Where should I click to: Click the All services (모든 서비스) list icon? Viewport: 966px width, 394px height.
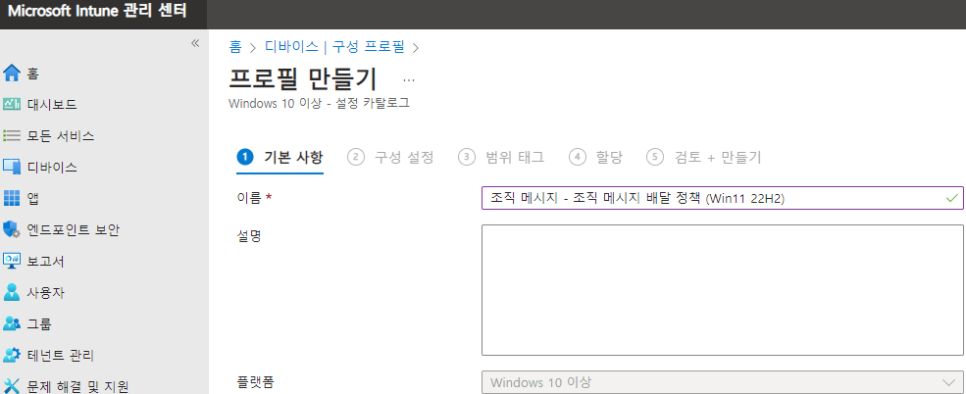[12, 135]
